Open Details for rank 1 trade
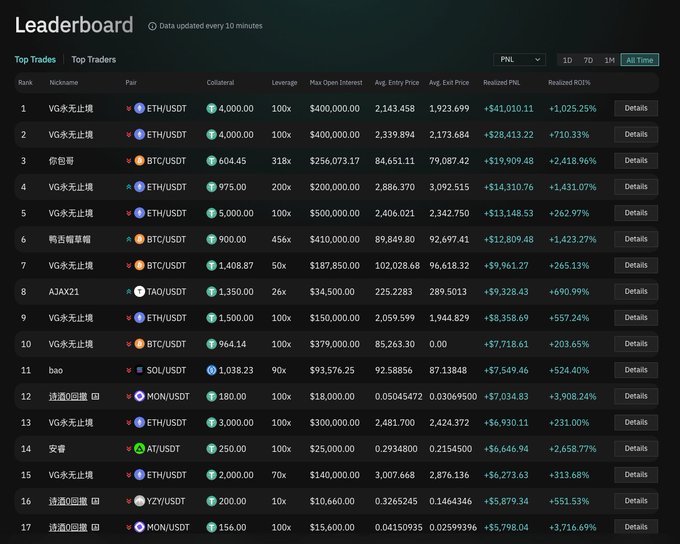The width and height of the screenshot is (680, 544). pyautogui.click(x=636, y=108)
